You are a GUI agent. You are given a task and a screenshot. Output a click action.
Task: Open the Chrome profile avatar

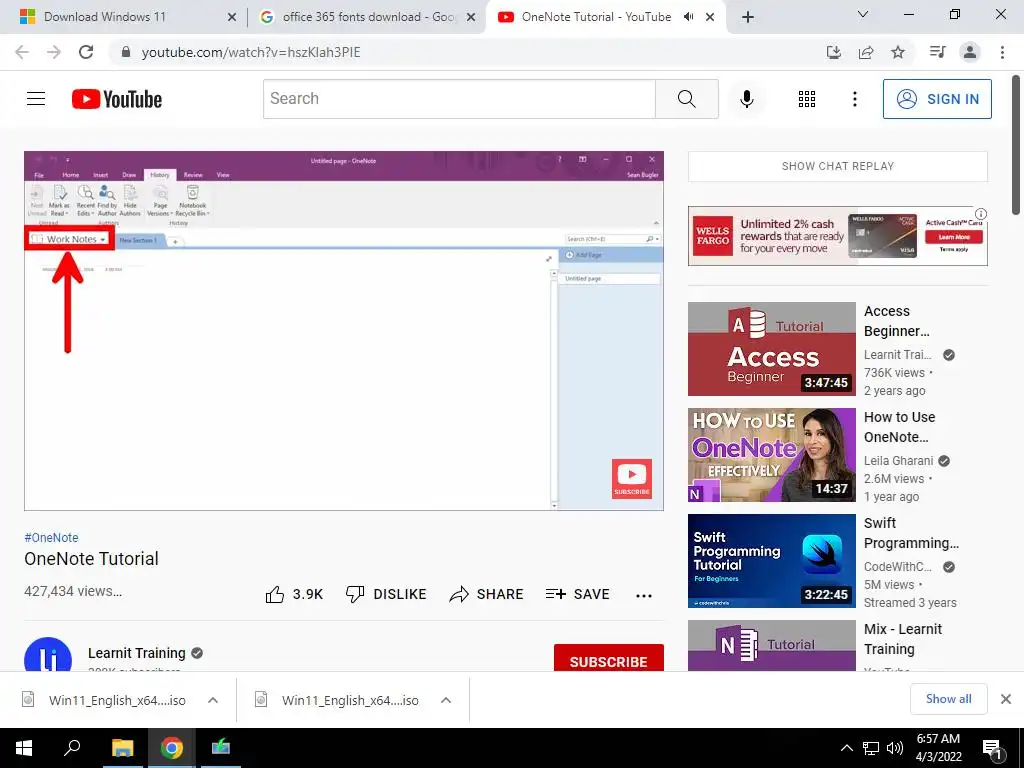point(970,52)
